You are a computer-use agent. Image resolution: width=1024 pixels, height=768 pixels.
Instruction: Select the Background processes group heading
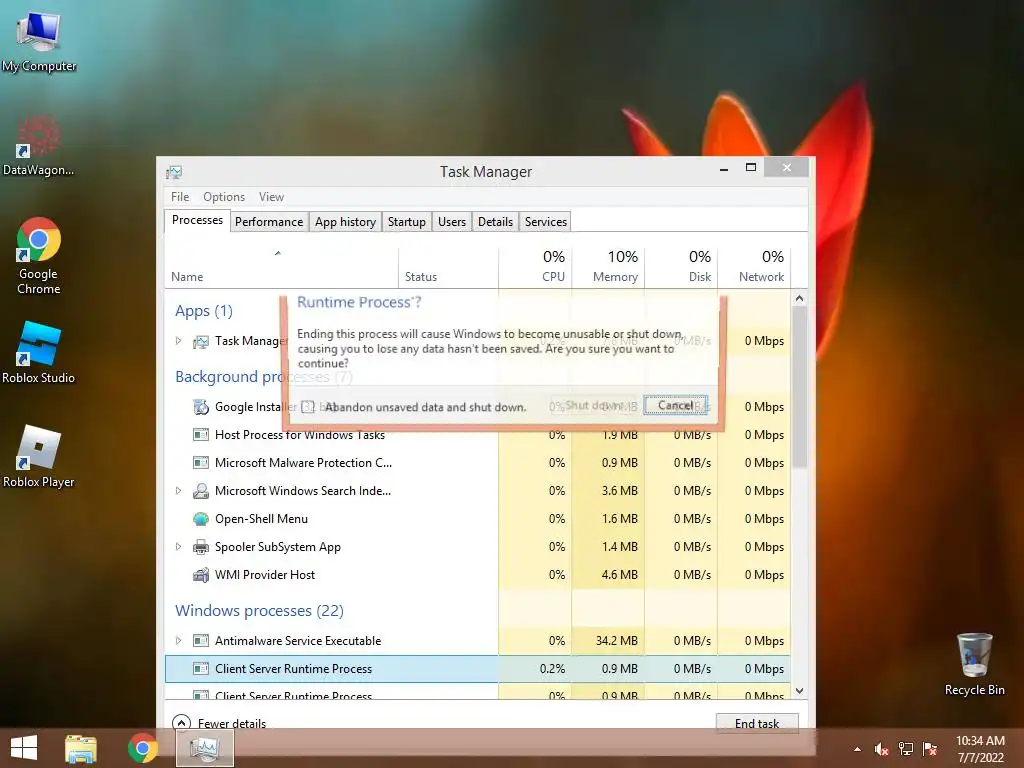[263, 377]
